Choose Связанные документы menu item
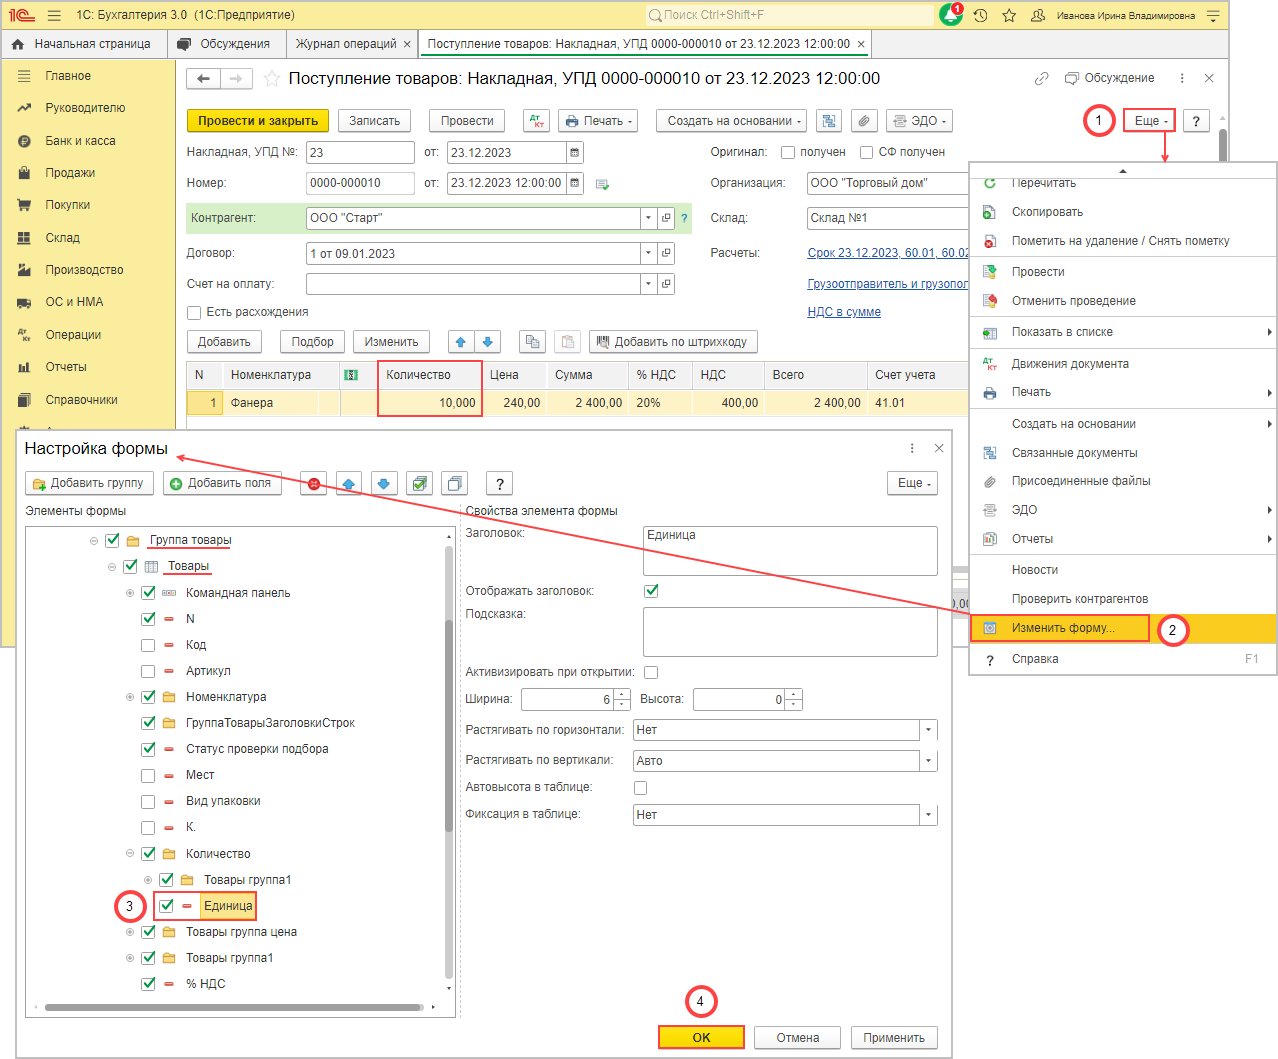 (1074, 453)
